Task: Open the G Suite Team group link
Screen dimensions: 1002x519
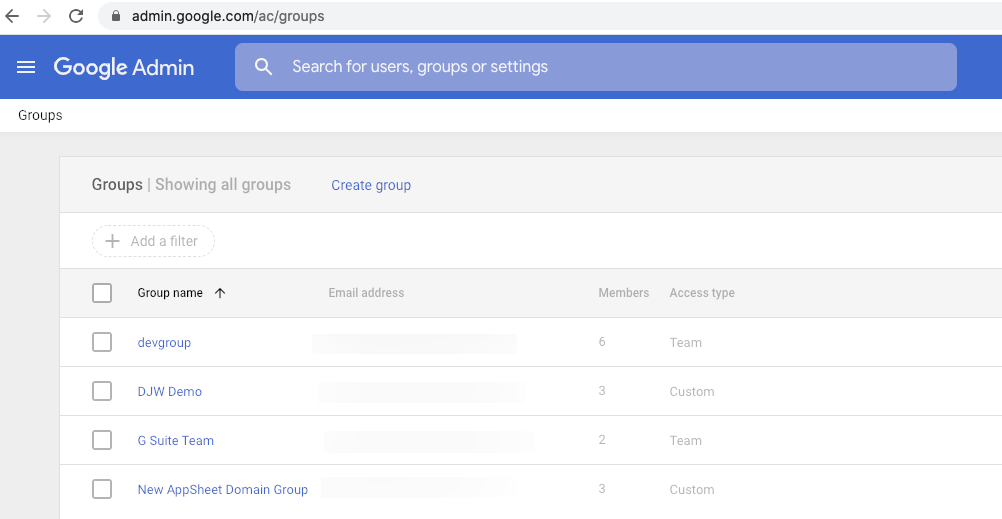Action: click(176, 440)
